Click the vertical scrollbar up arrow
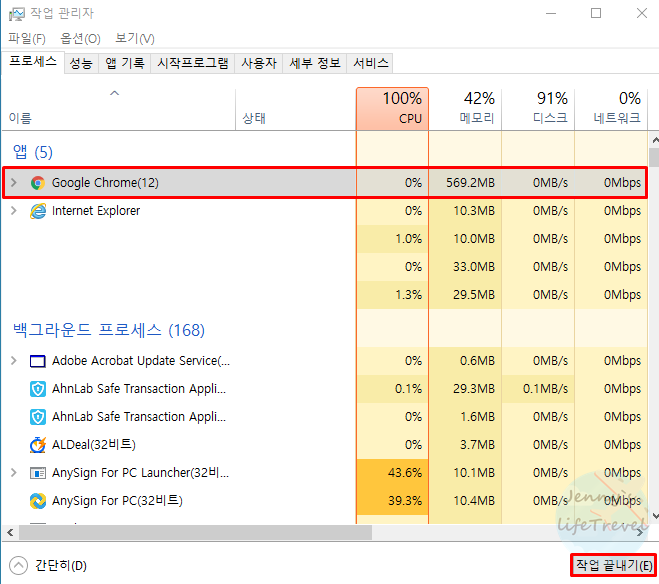Image resolution: width=659 pixels, height=584 pixels. [x=655, y=139]
